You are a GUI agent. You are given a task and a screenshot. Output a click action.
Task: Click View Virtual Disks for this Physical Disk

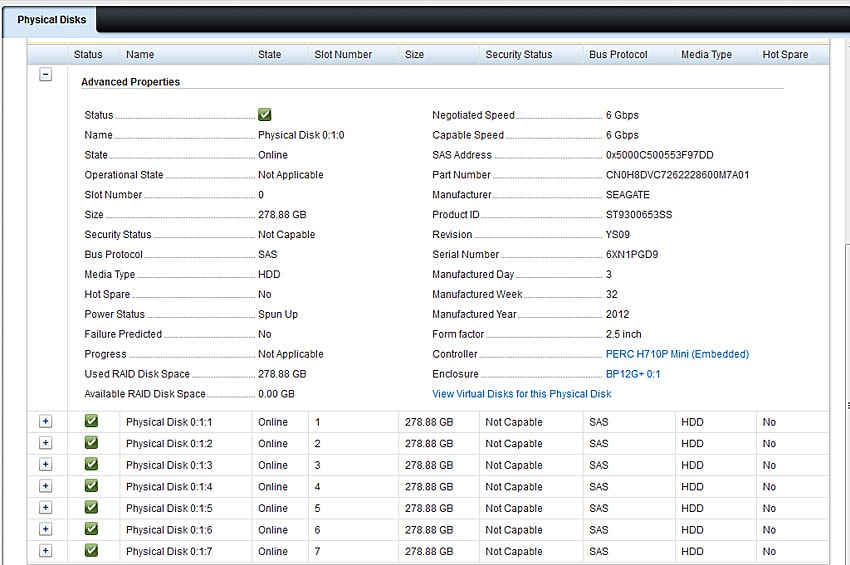click(521, 394)
